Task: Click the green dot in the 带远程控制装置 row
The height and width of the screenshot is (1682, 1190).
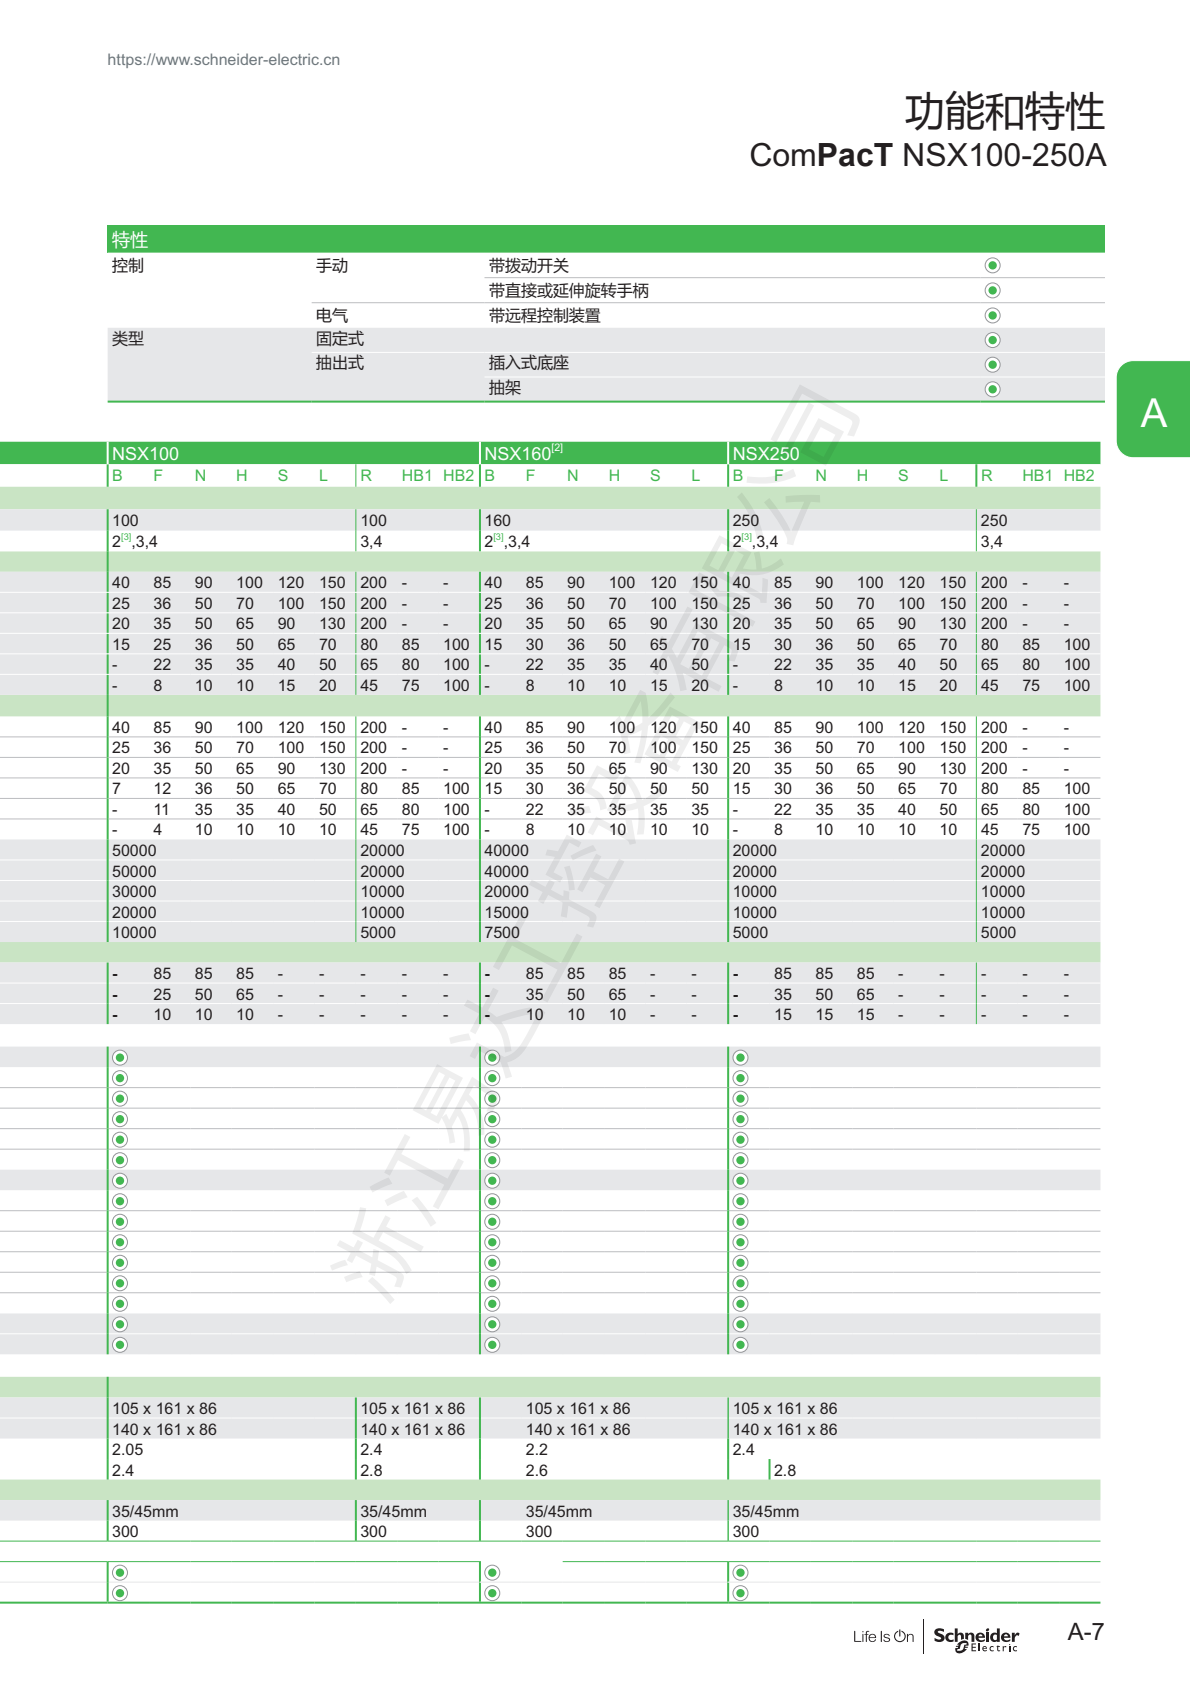Action: point(992,315)
